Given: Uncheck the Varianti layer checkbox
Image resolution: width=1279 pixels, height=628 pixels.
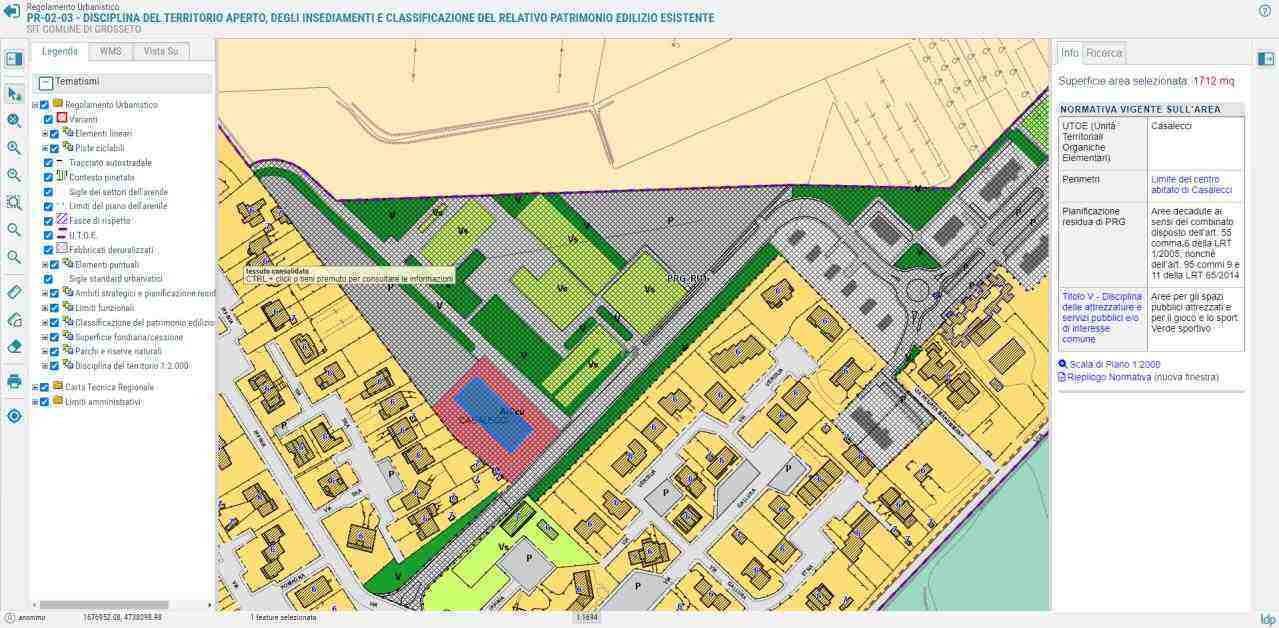Looking at the screenshot, I should [49, 119].
